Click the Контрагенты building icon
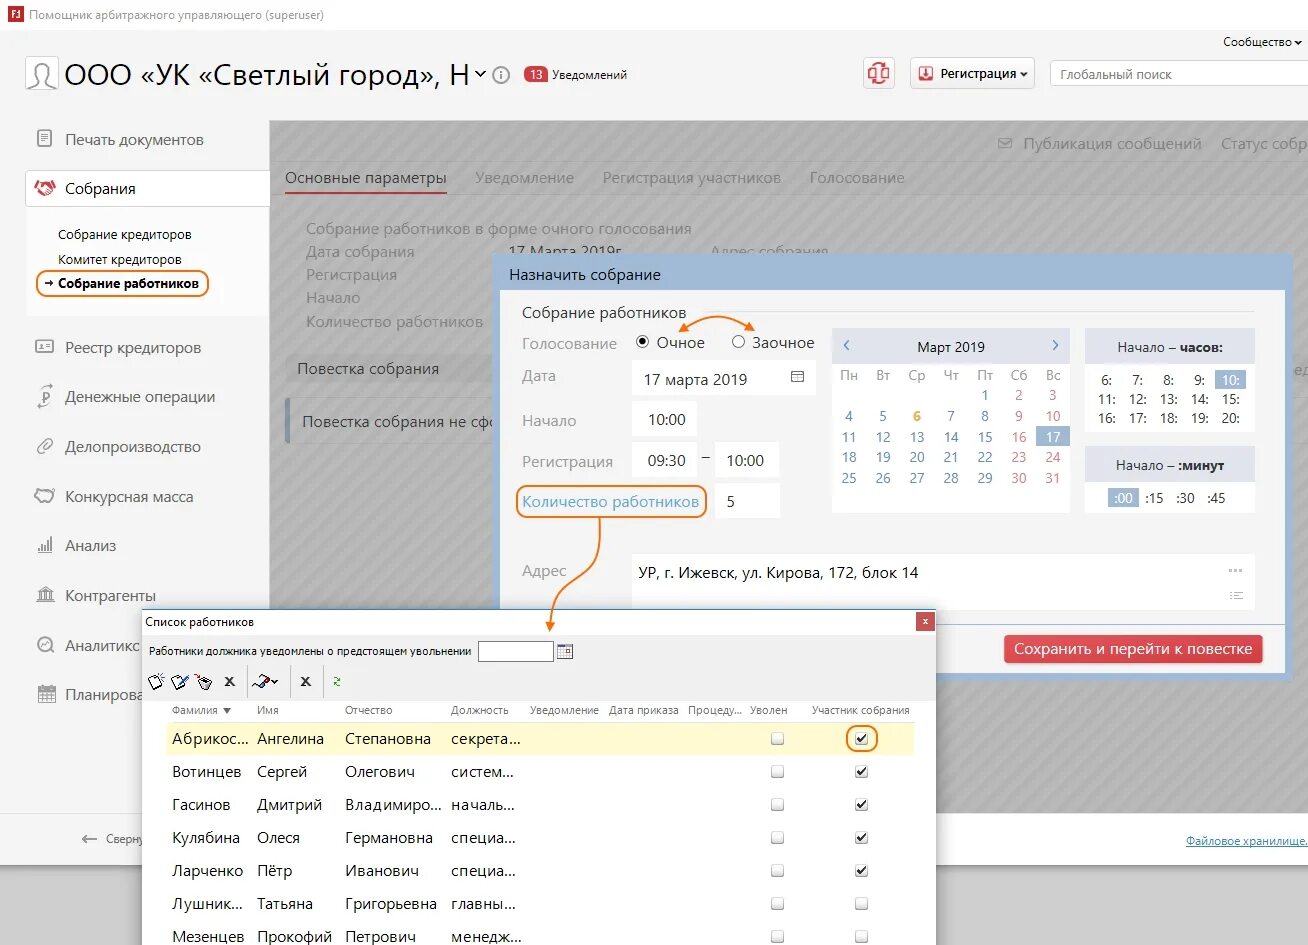 point(45,595)
